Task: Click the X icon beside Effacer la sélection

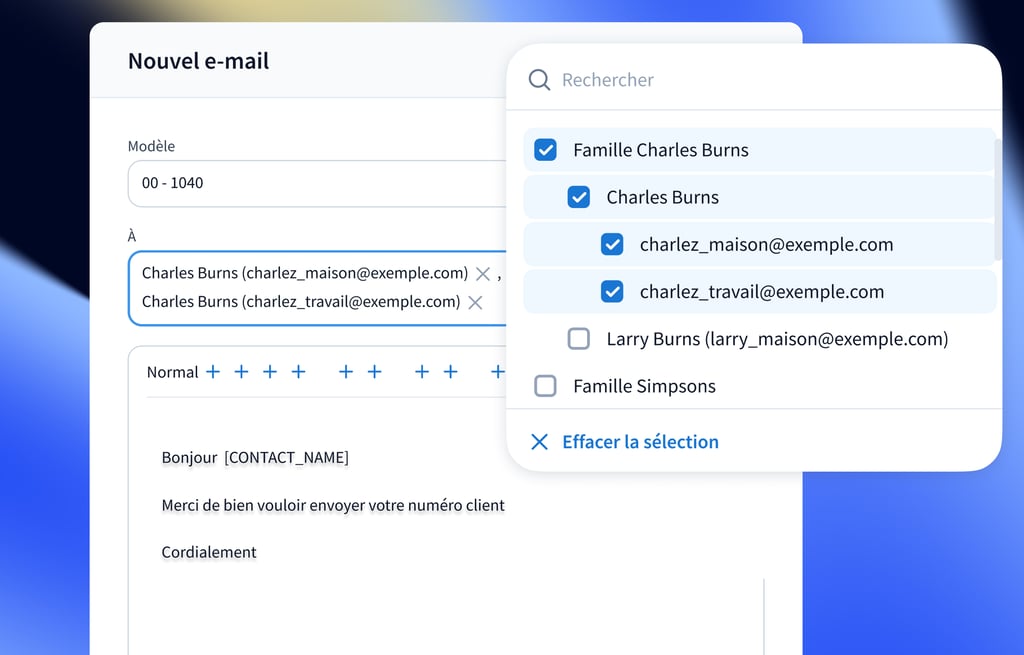Action: (x=539, y=442)
